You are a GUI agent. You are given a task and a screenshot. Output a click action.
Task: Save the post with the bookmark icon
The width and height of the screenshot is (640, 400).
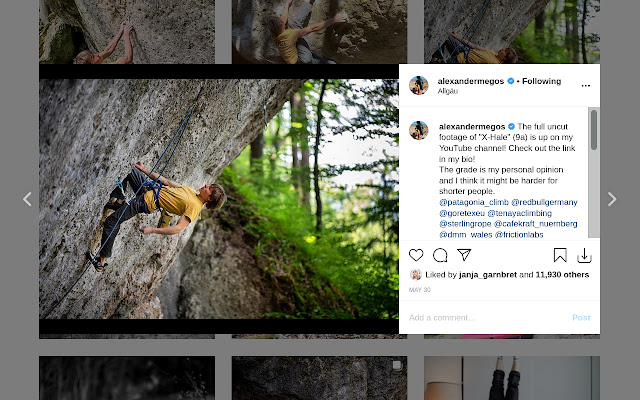click(x=560, y=255)
